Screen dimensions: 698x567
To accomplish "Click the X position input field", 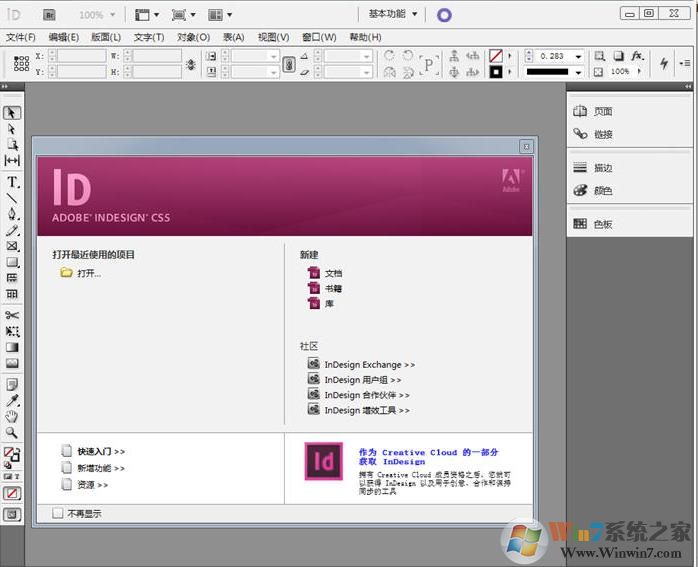I will coord(80,56).
